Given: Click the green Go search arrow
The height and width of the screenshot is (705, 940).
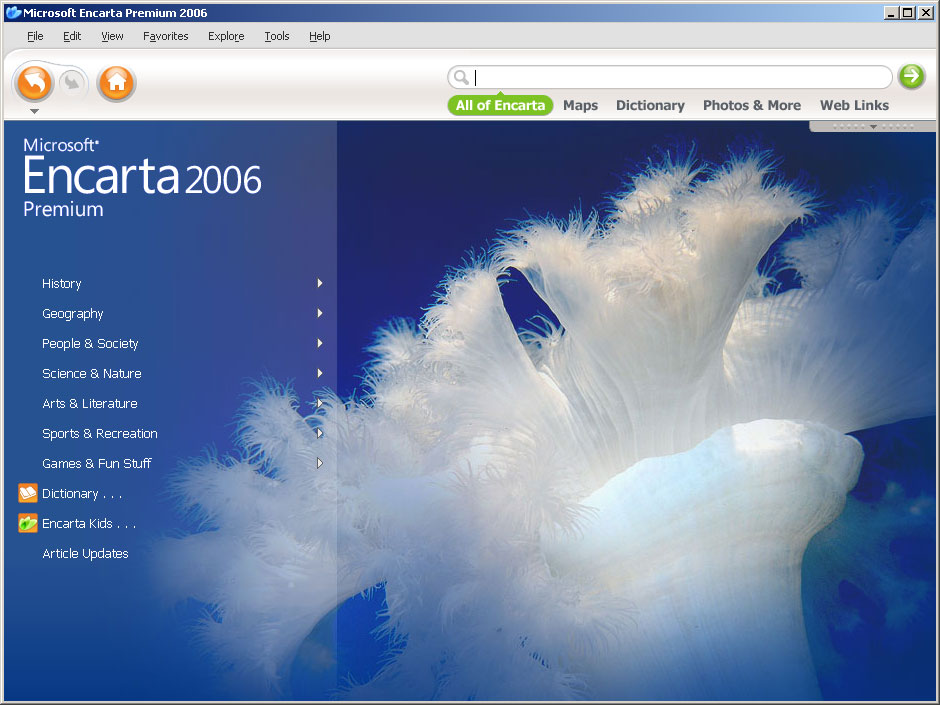Looking at the screenshot, I should pos(911,76).
